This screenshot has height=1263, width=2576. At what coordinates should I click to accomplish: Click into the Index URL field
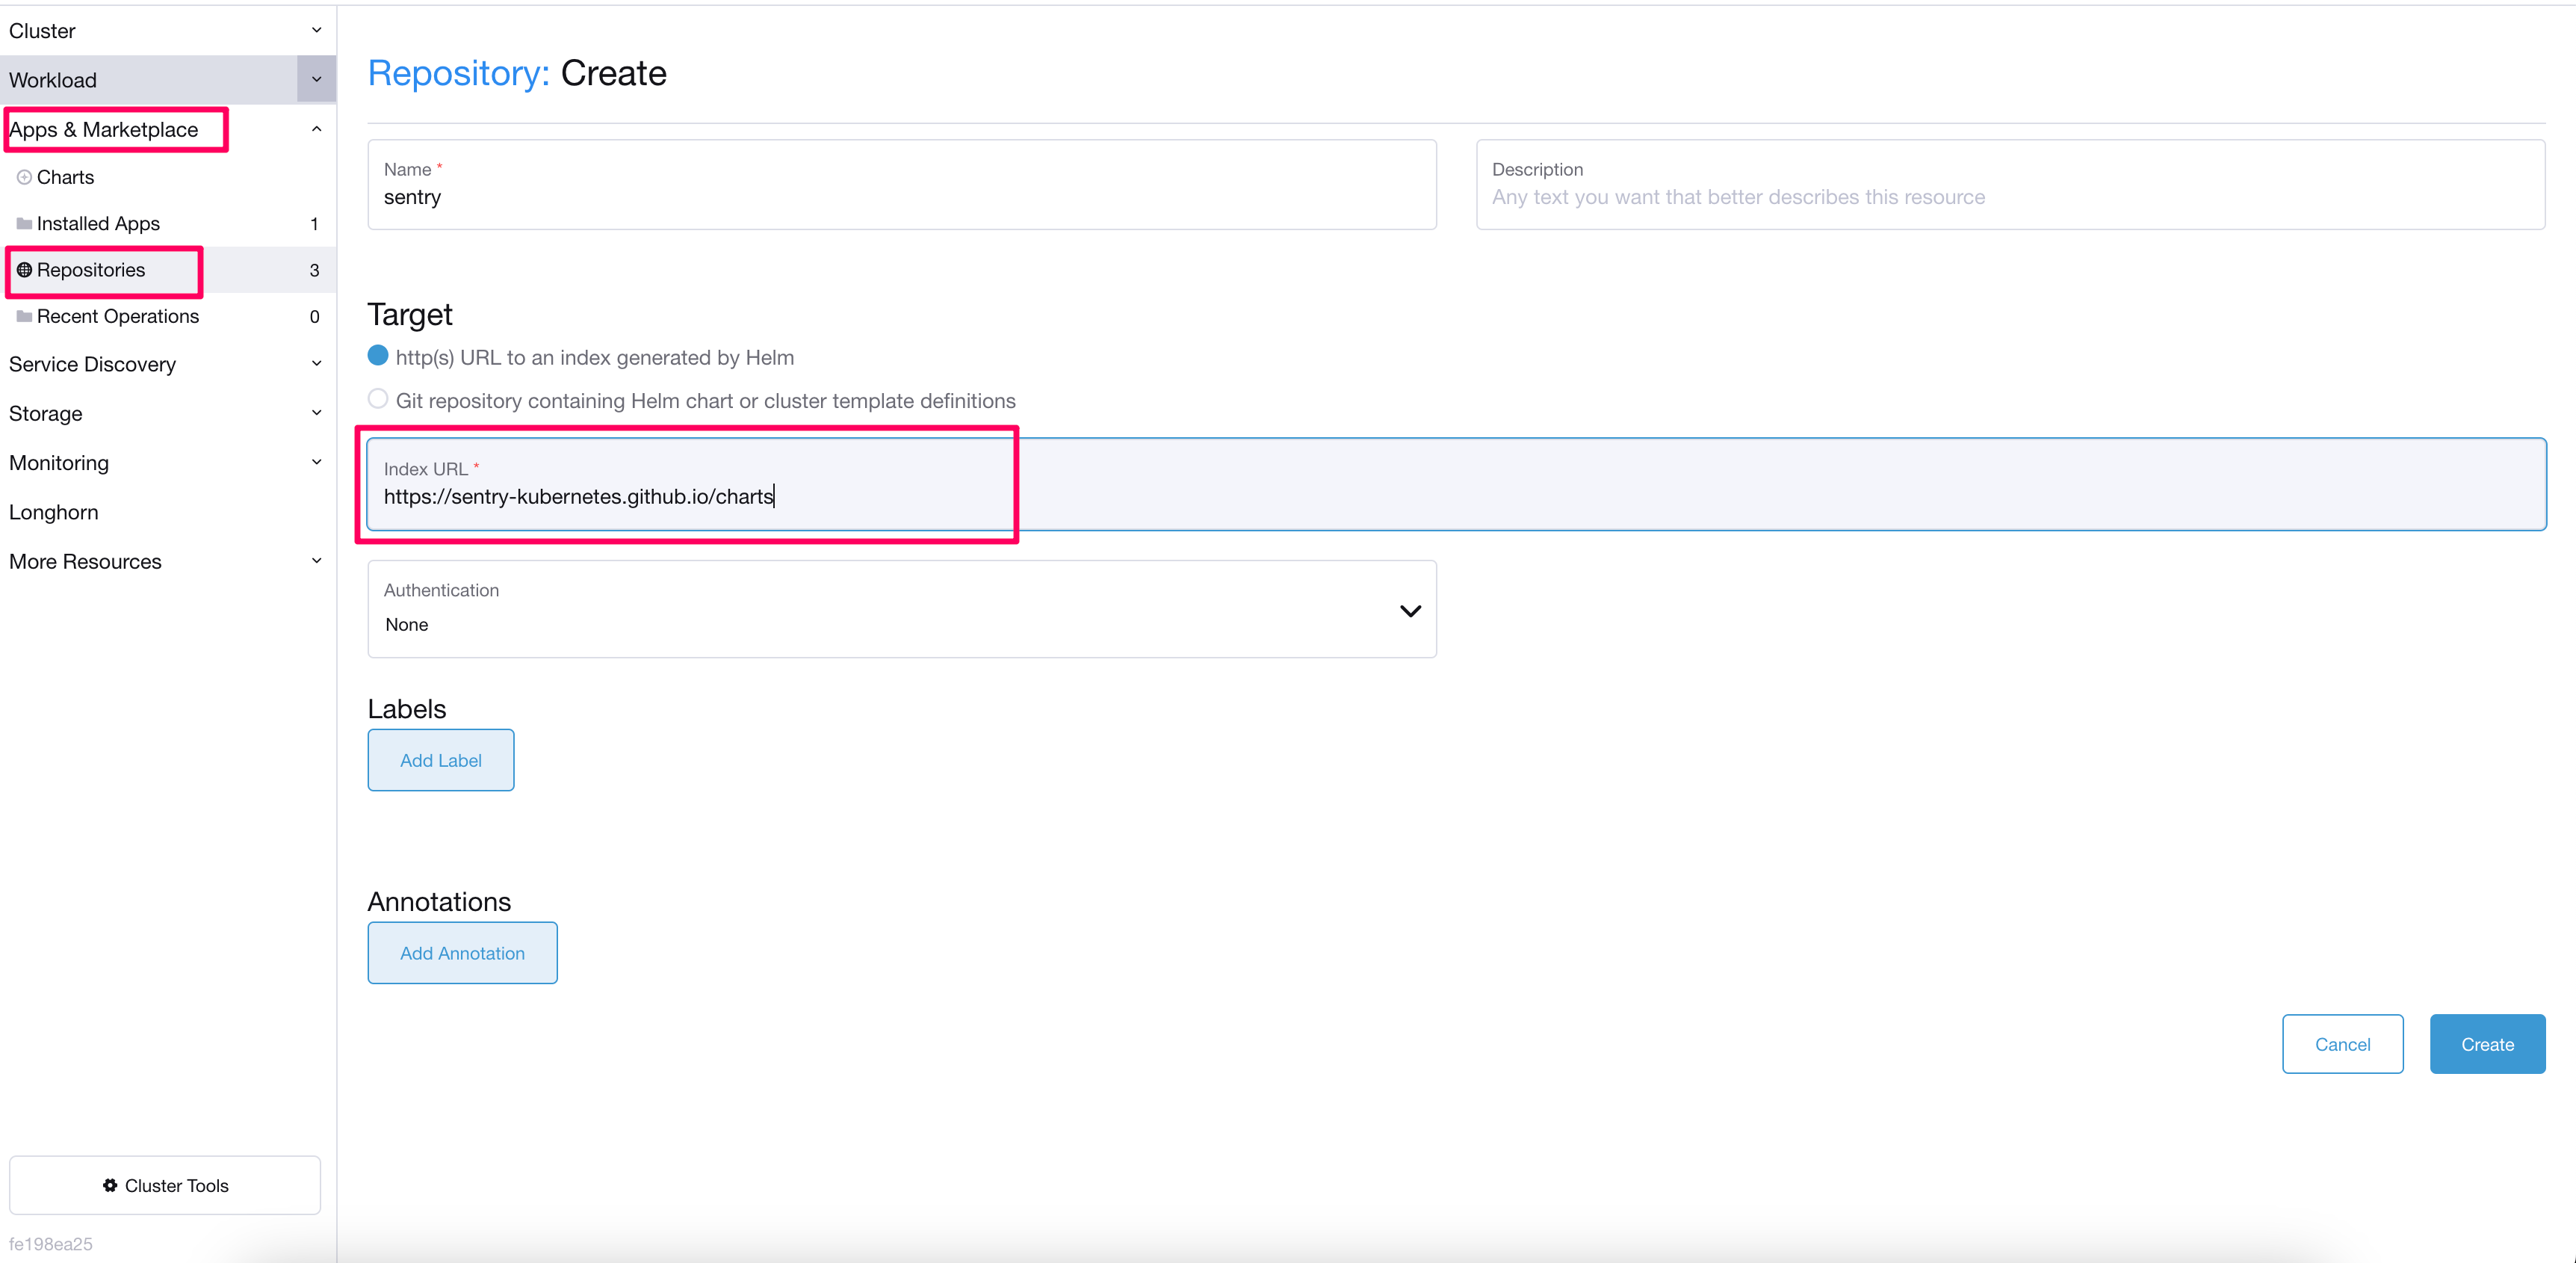click(1456, 484)
